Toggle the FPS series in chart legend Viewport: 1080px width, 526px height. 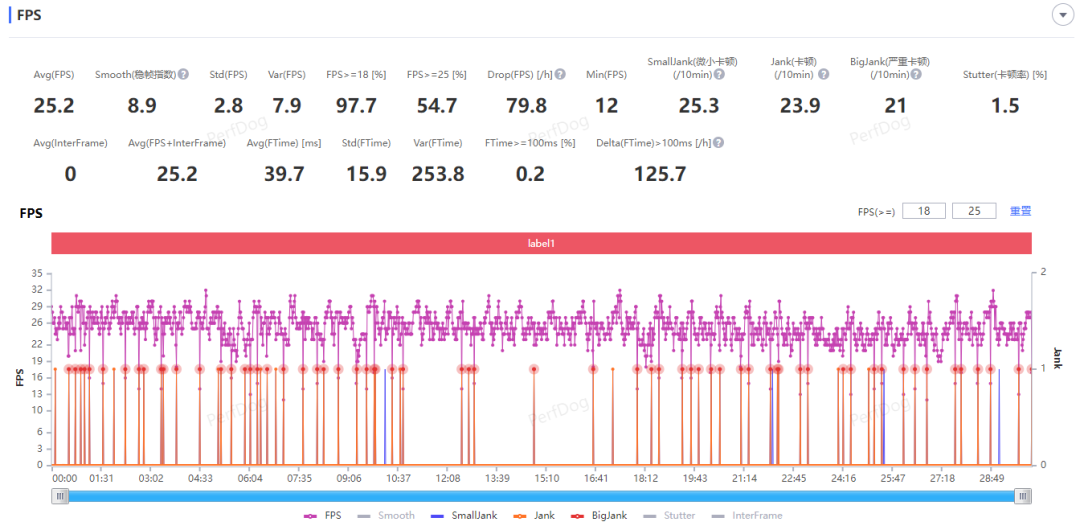pyautogui.click(x=322, y=515)
